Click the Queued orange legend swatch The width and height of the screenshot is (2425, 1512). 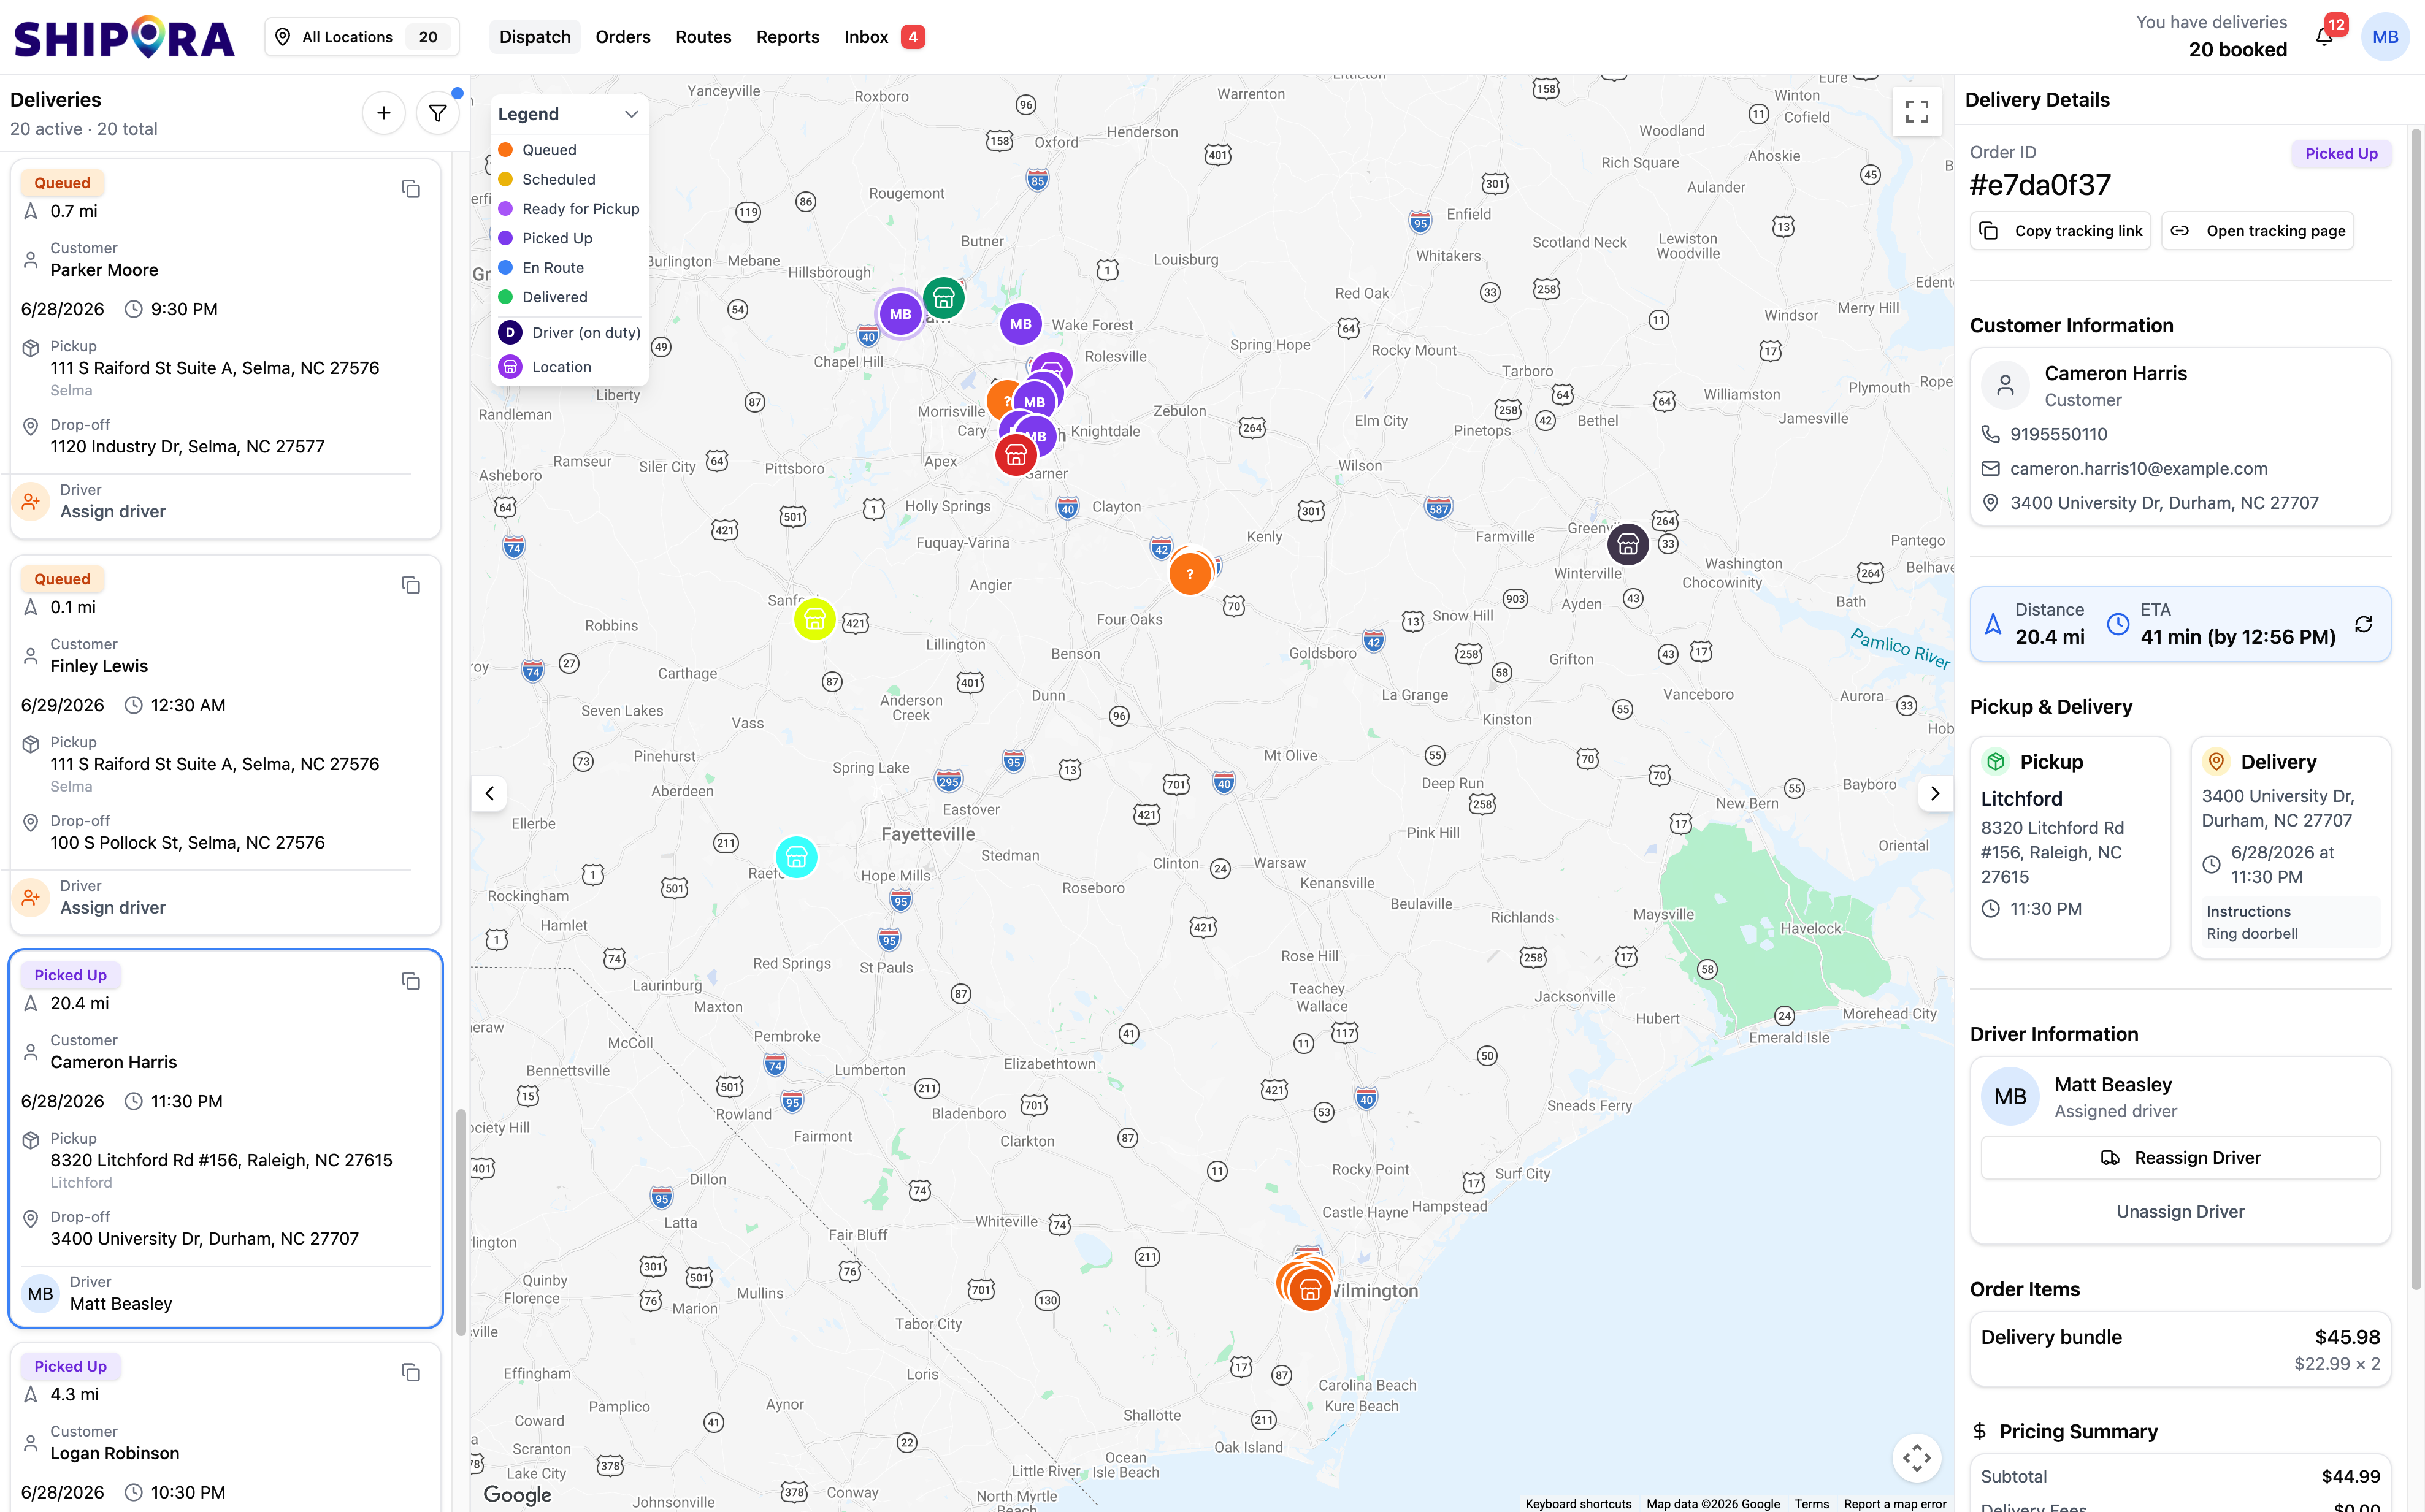[x=506, y=150]
